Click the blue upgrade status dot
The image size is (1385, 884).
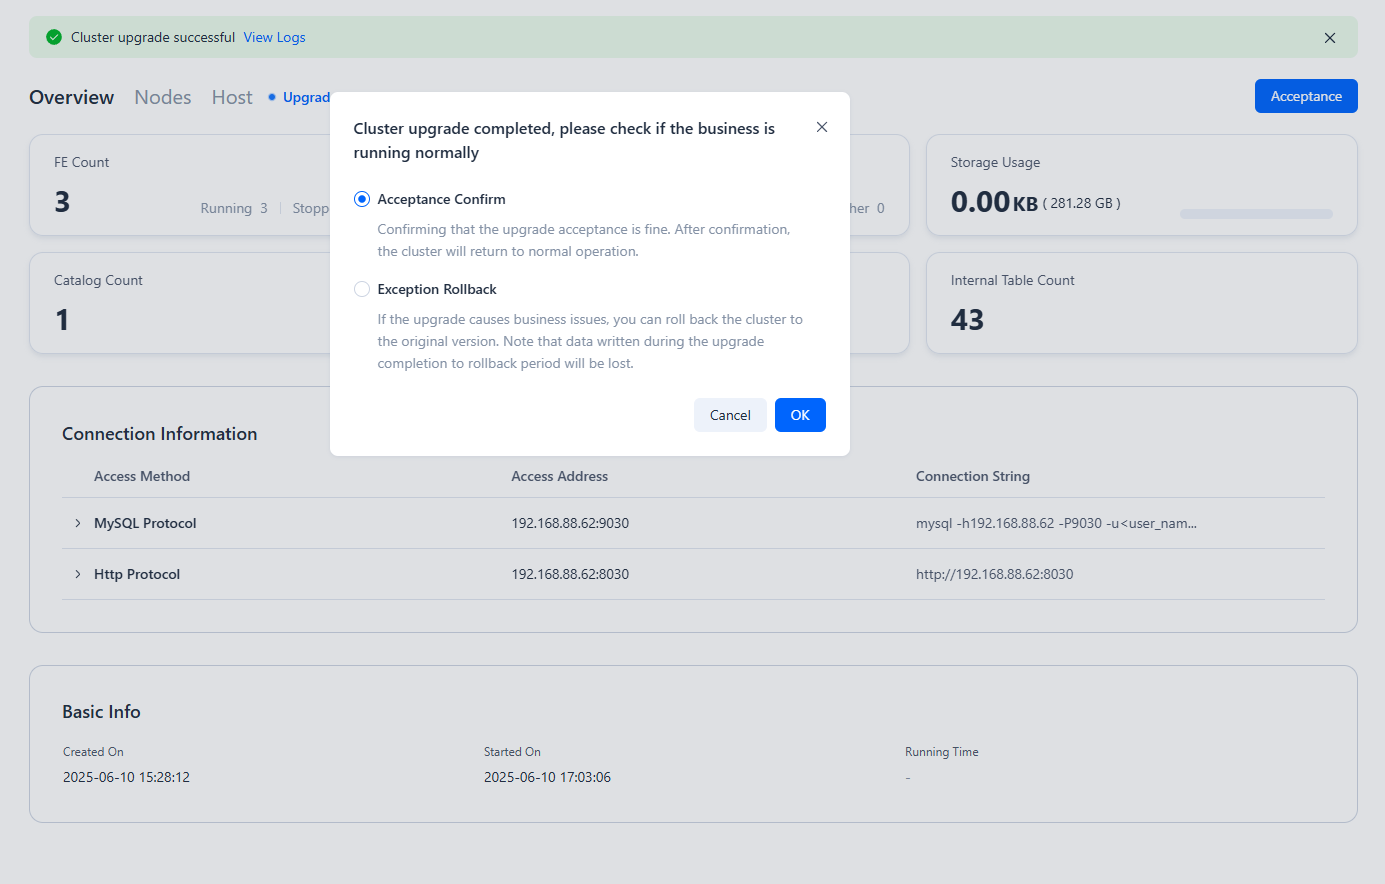click(x=272, y=97)
